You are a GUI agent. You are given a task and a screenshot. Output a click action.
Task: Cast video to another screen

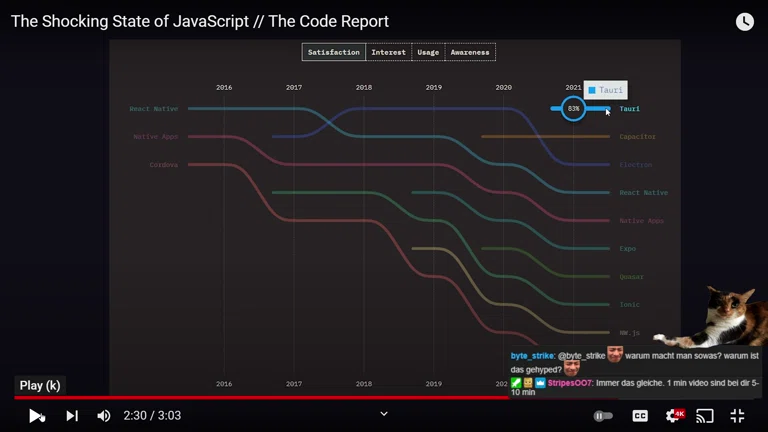[705, 416]
